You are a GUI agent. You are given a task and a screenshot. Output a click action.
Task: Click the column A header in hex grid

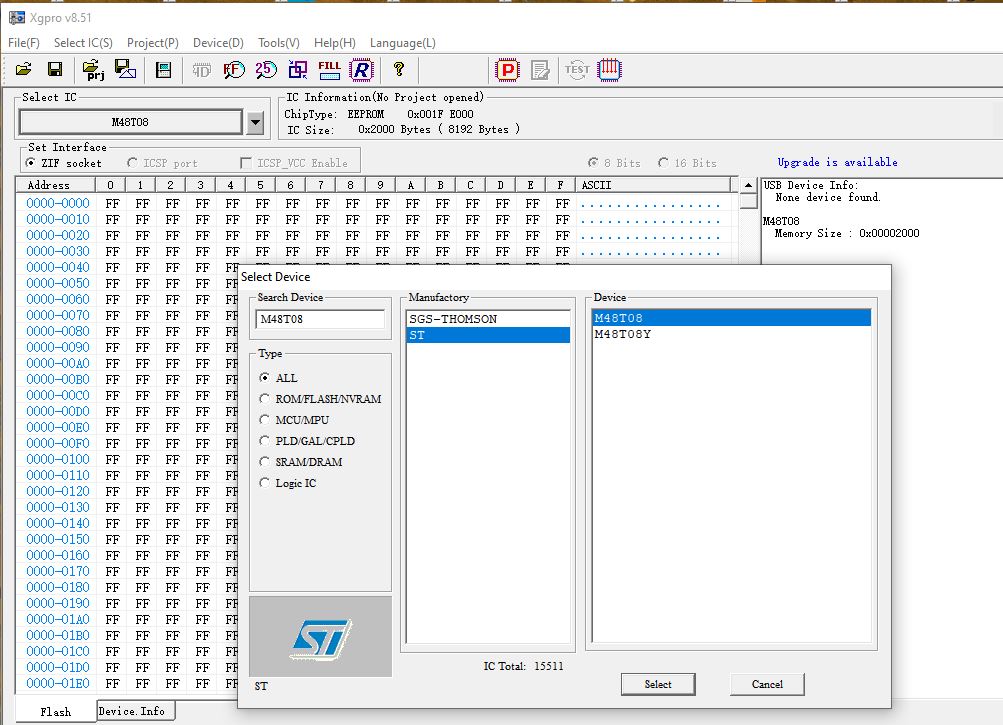pyautogui.click(x=411, y=185)
